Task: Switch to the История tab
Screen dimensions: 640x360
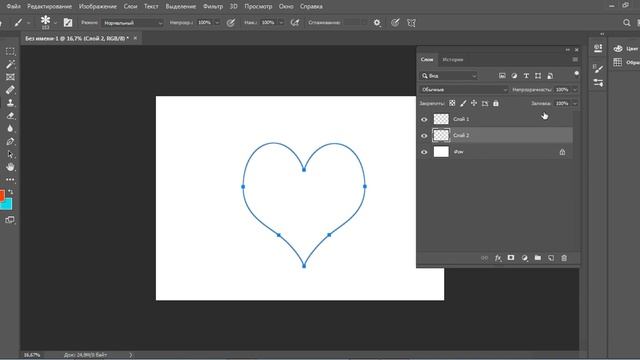Action: click(453, 60)
